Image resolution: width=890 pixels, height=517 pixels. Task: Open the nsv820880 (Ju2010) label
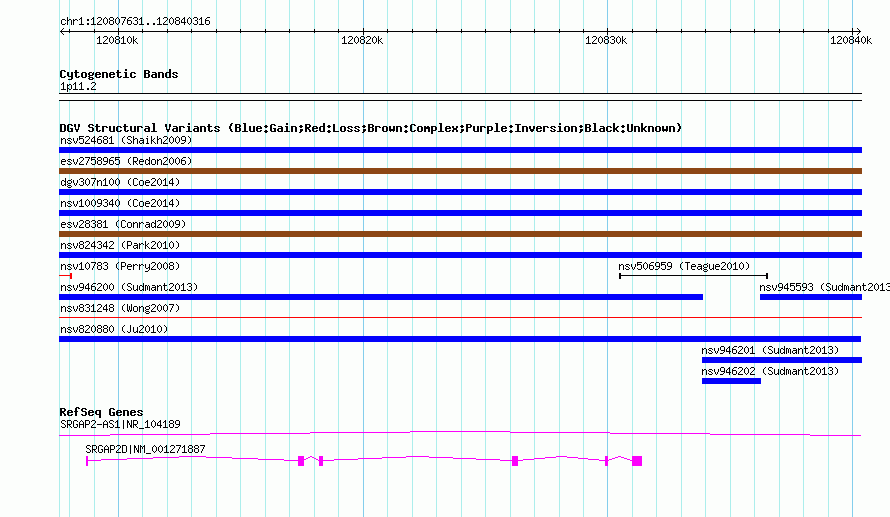click(x=114, y=329)
